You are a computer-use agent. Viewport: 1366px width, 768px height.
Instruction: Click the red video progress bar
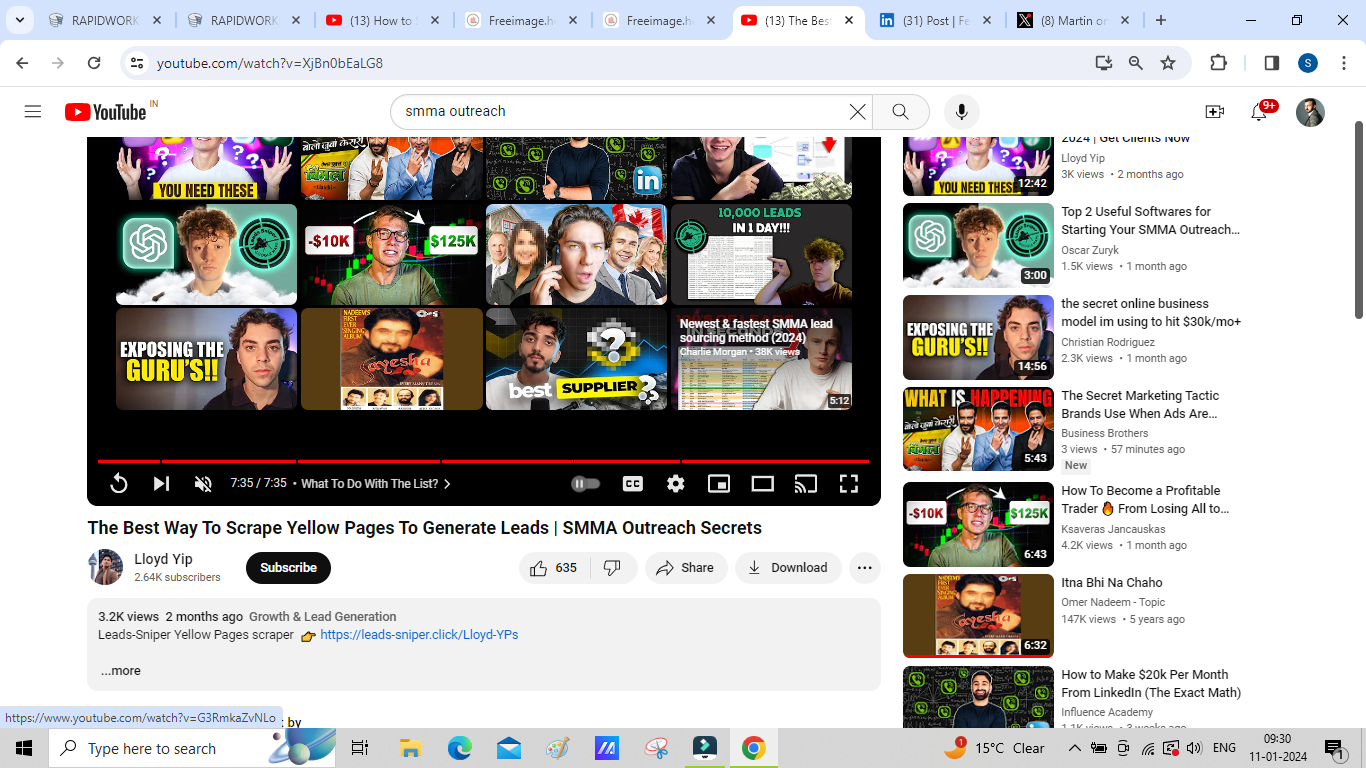483,461
